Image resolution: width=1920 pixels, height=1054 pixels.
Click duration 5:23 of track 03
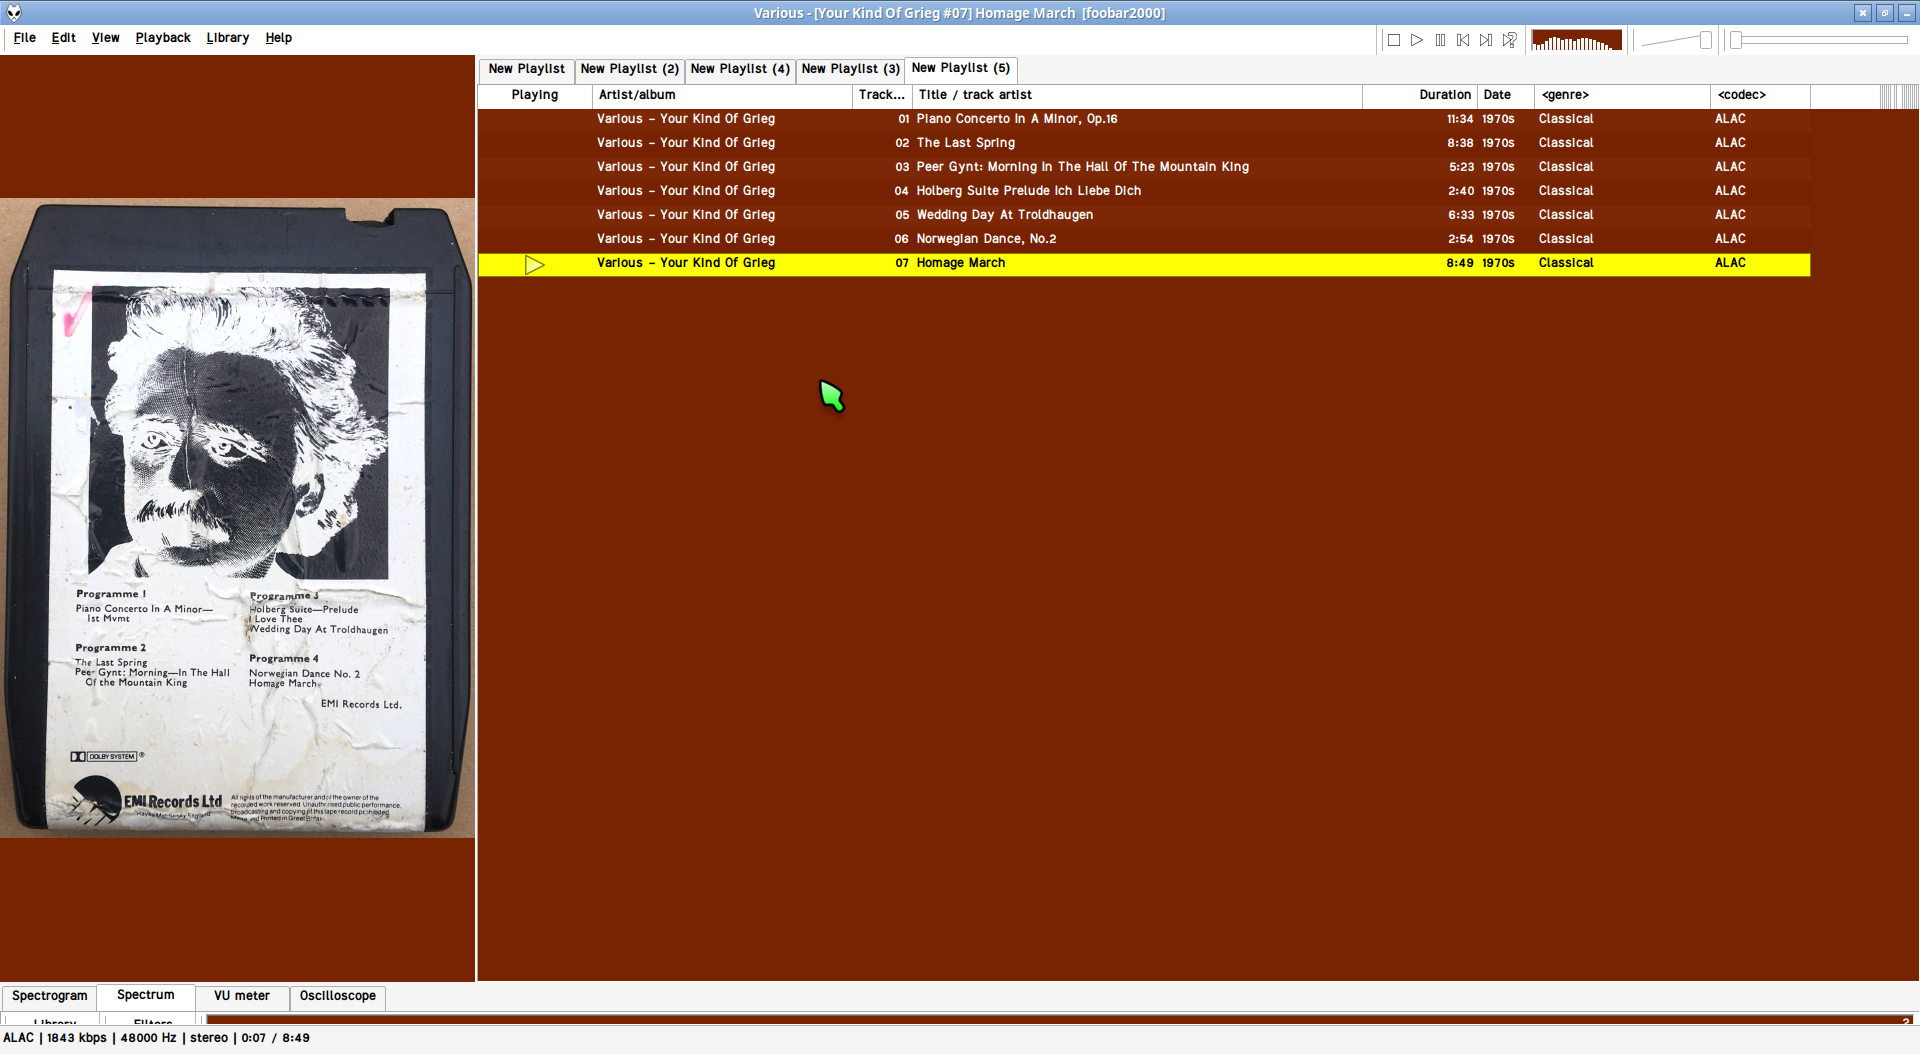point(1461,167)
